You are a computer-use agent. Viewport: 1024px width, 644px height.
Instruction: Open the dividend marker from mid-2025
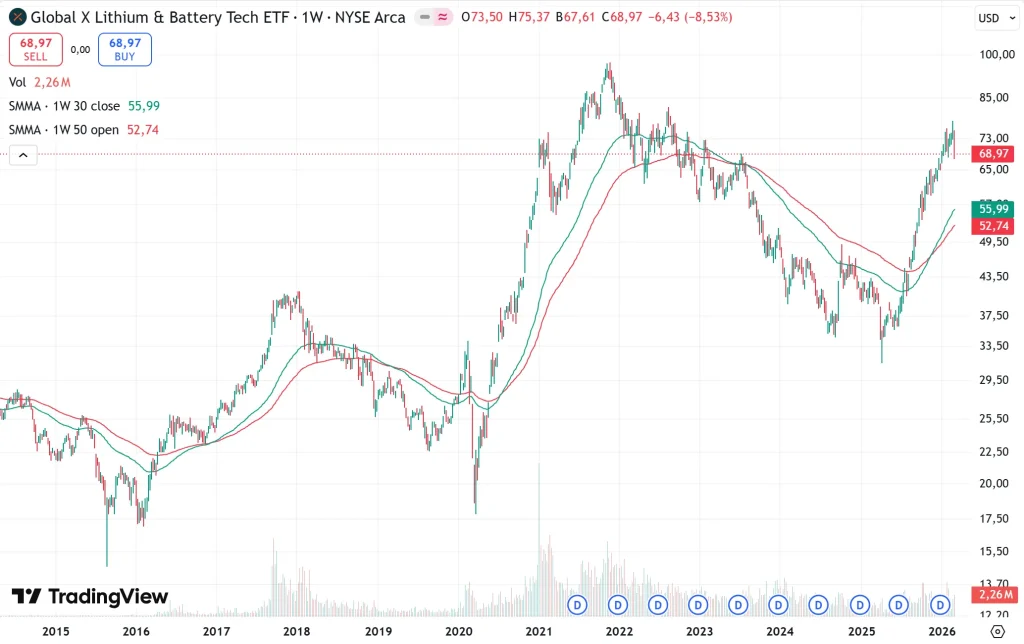(x=899, y=605)
